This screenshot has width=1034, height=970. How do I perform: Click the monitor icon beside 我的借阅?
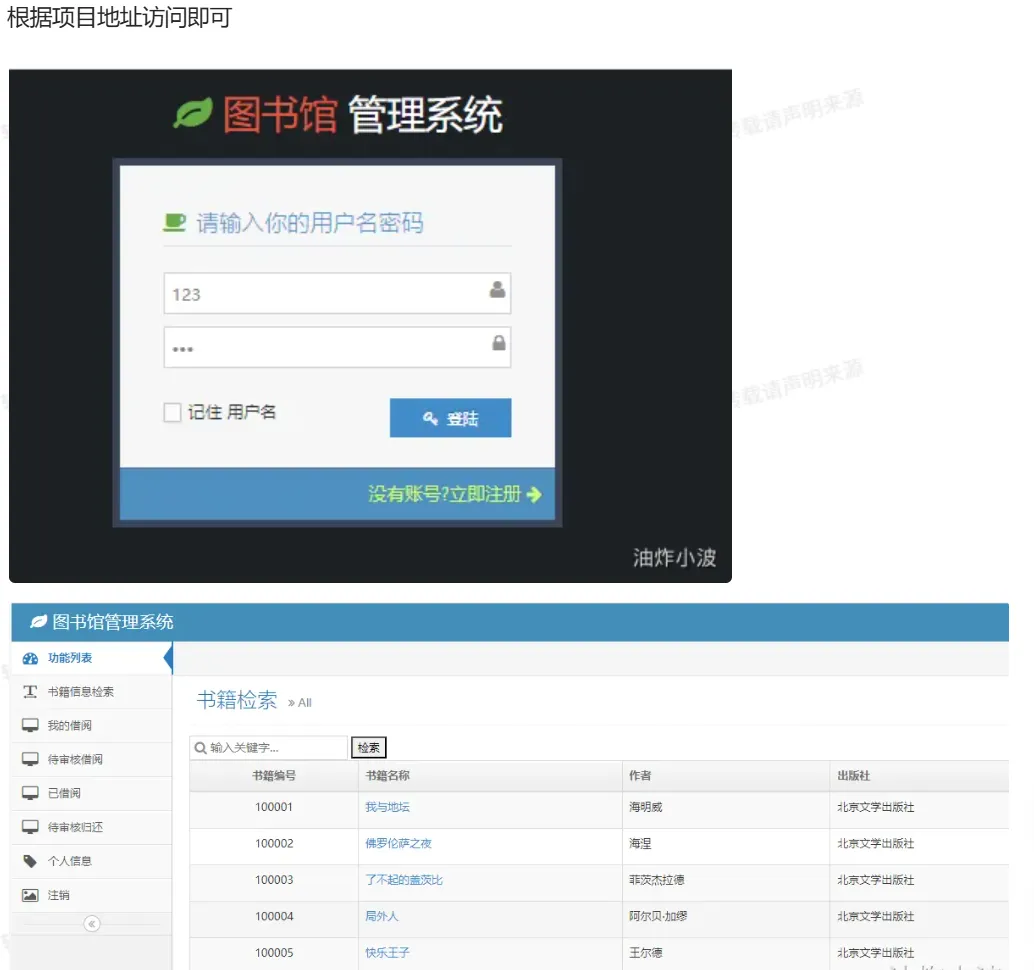click(30, 725)
